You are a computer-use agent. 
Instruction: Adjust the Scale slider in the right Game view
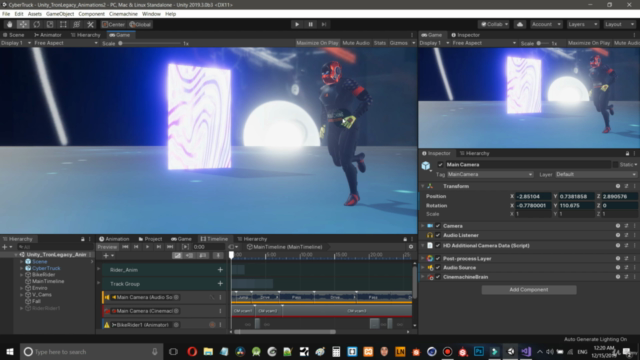(x=543, y=43)
